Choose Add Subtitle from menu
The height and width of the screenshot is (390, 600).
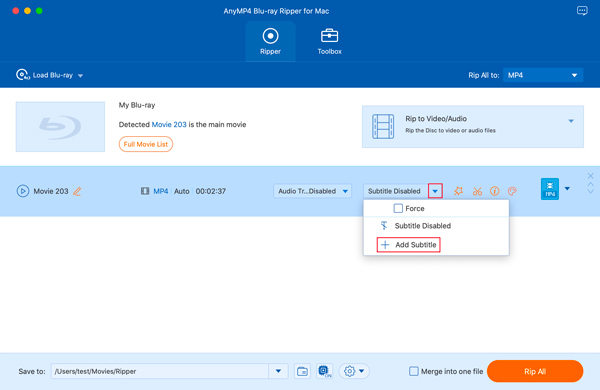pos(409,245)
